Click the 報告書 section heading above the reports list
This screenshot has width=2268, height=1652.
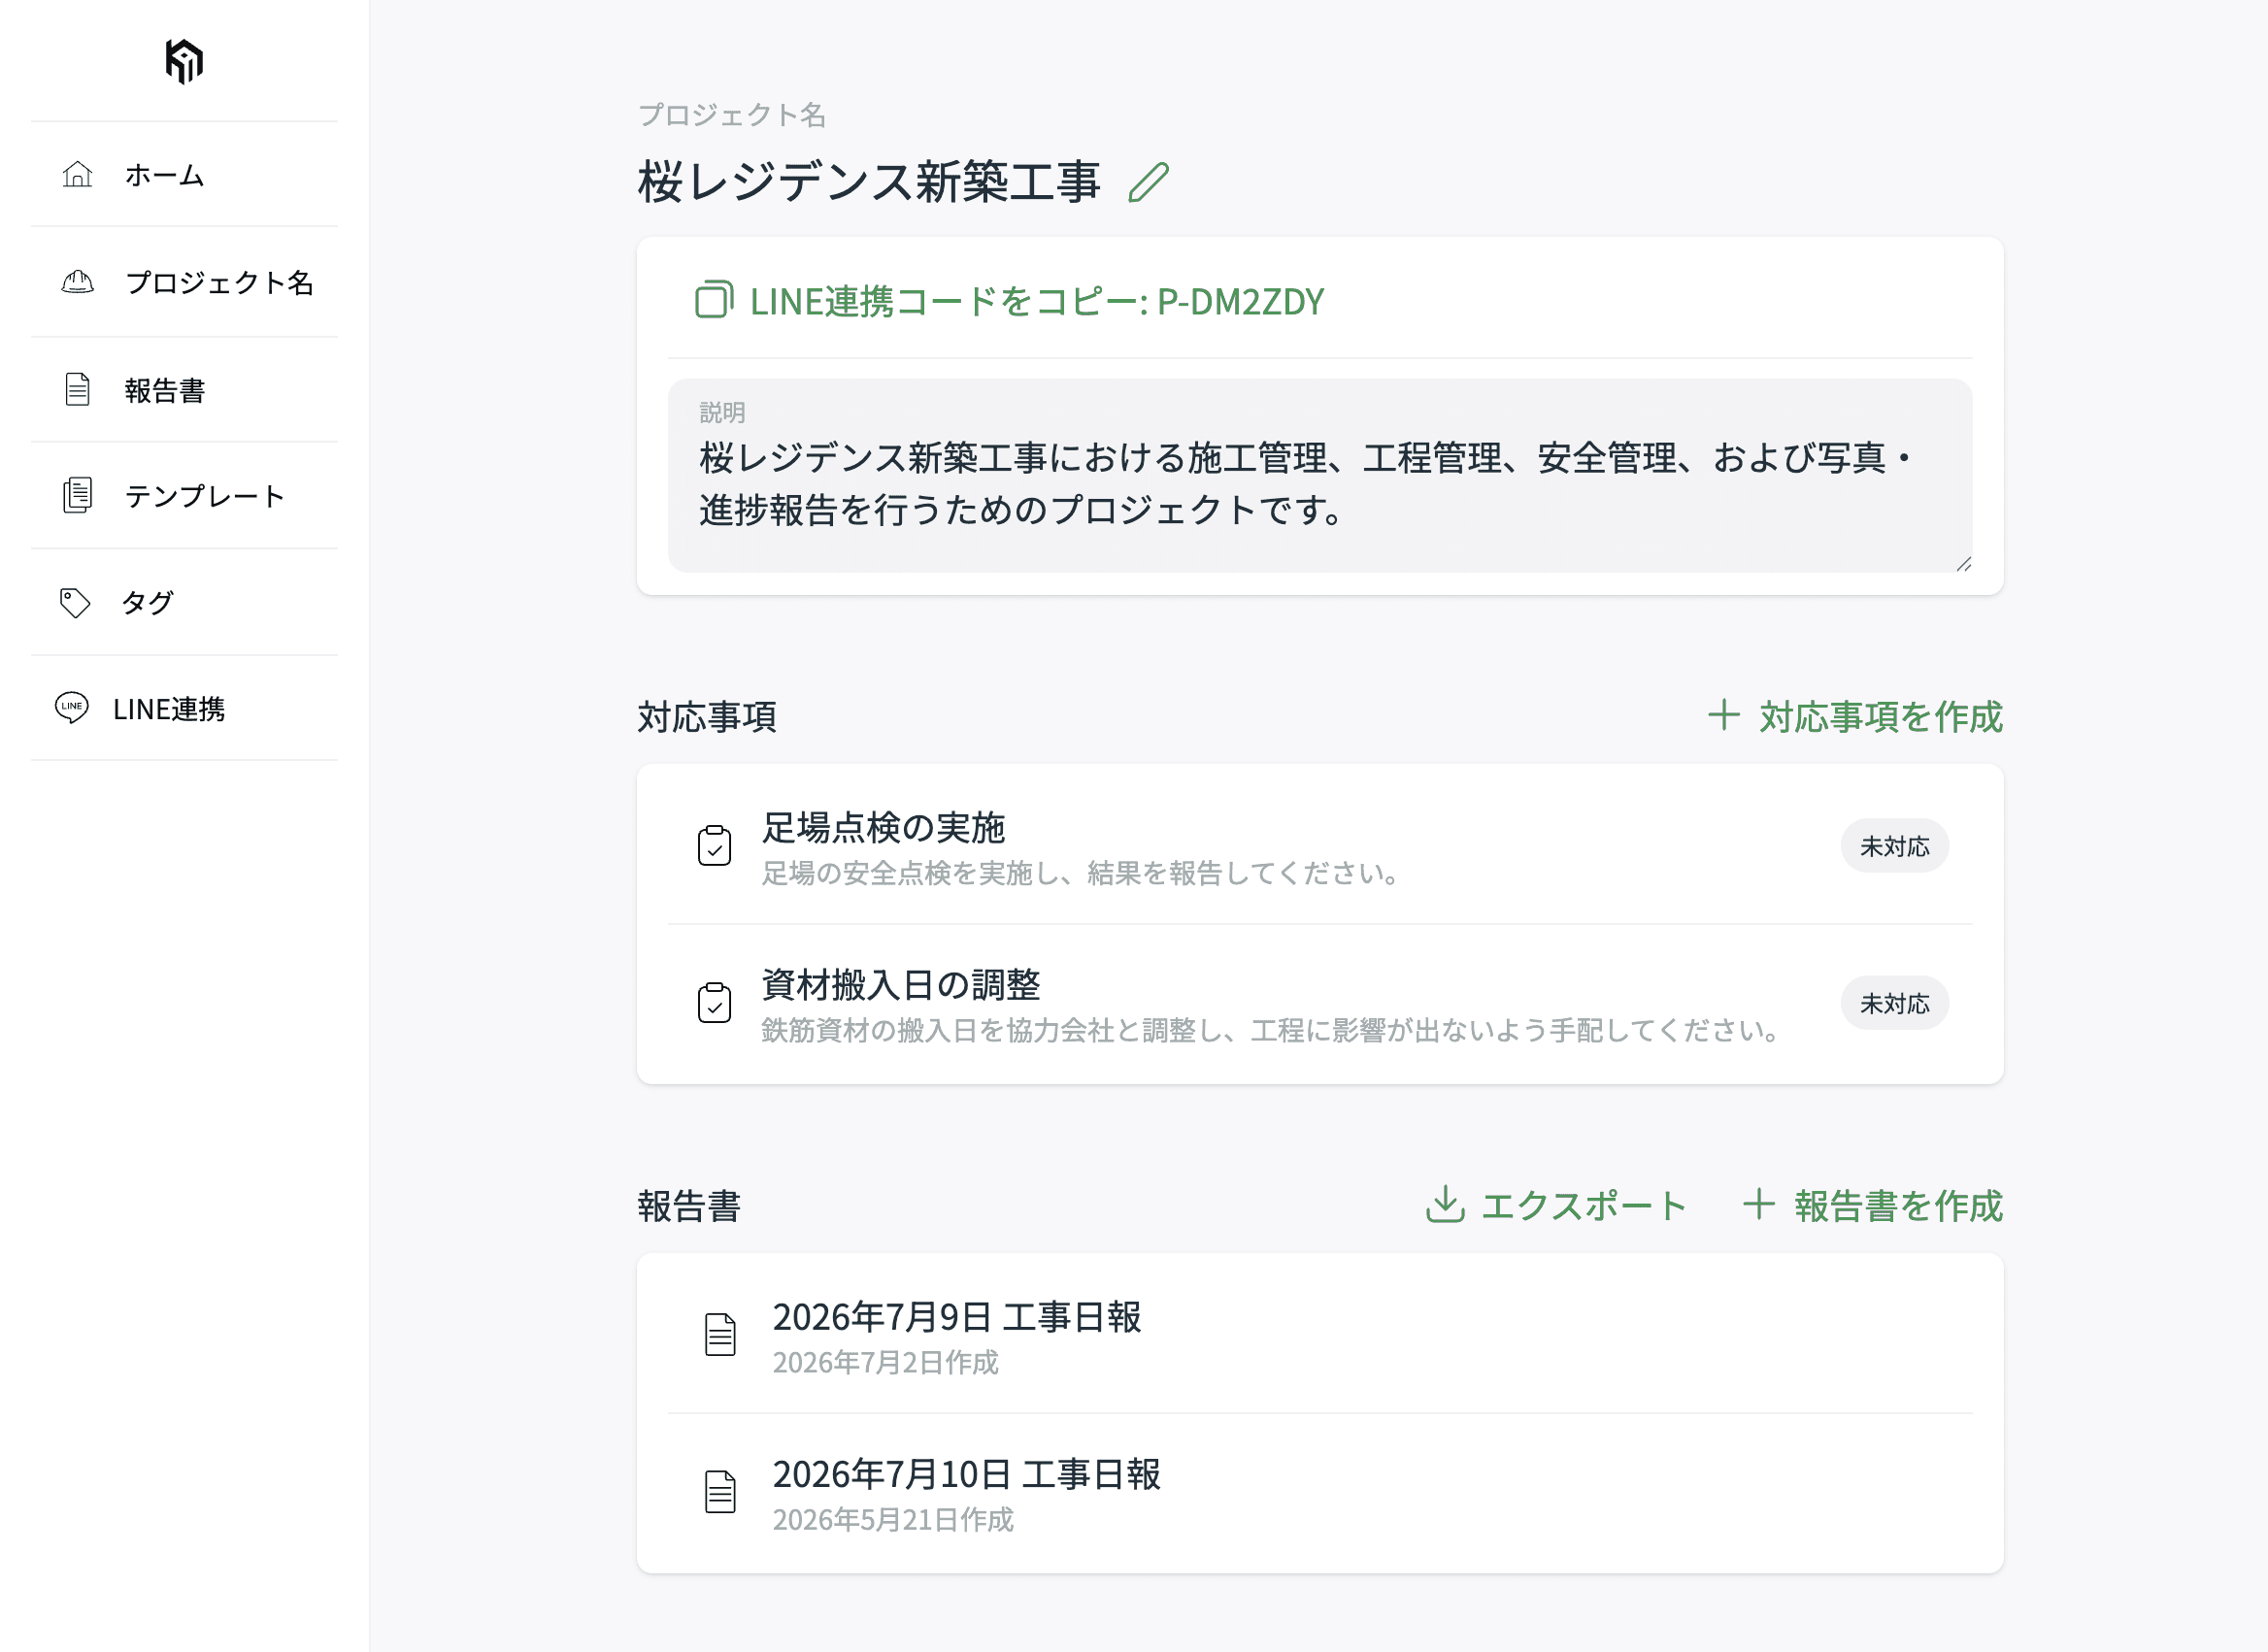coord(689,1205)
